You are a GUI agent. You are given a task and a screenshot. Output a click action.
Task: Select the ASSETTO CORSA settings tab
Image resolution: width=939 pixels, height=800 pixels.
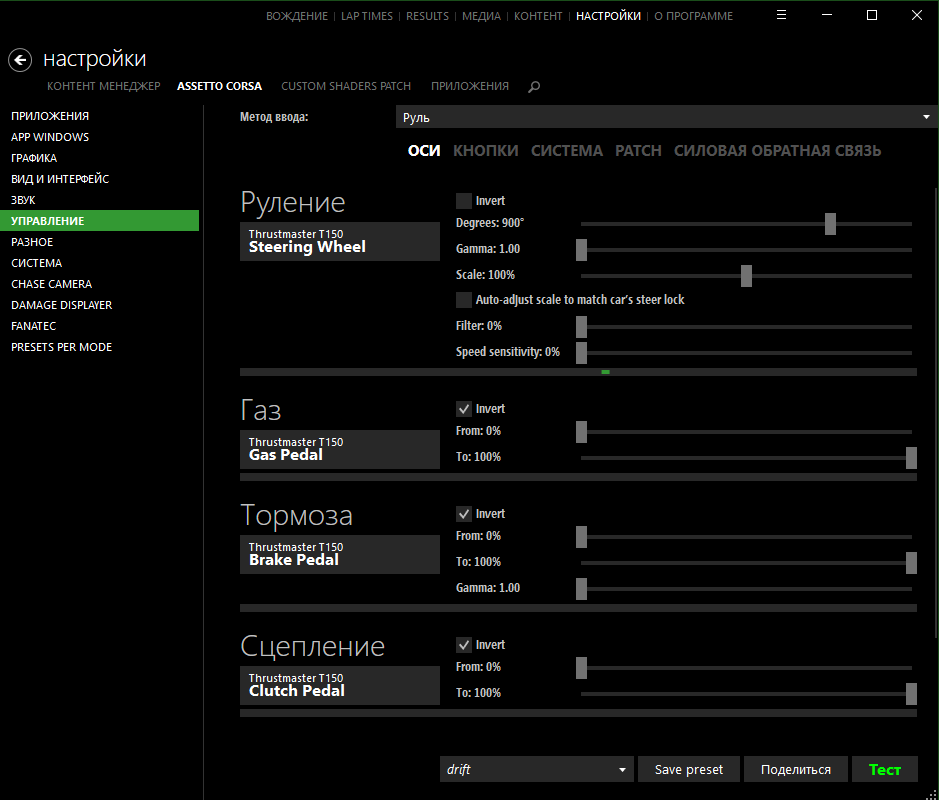[x=219, y=86]
